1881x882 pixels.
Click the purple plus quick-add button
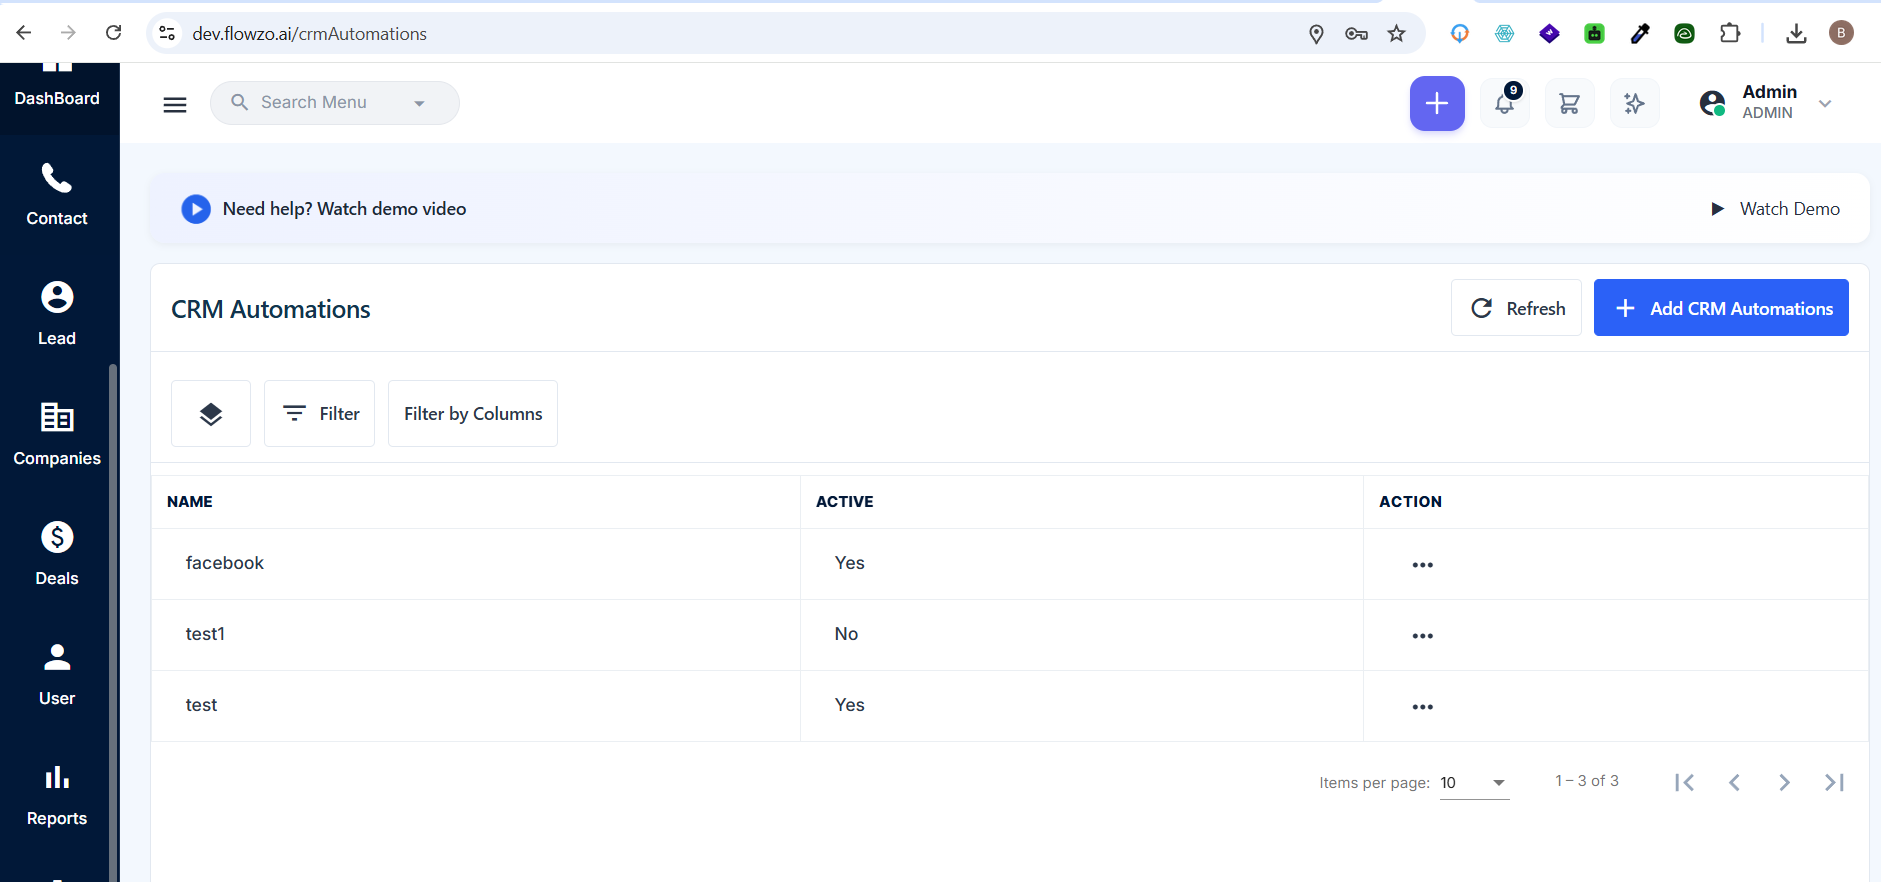(x=1437, y=103)
